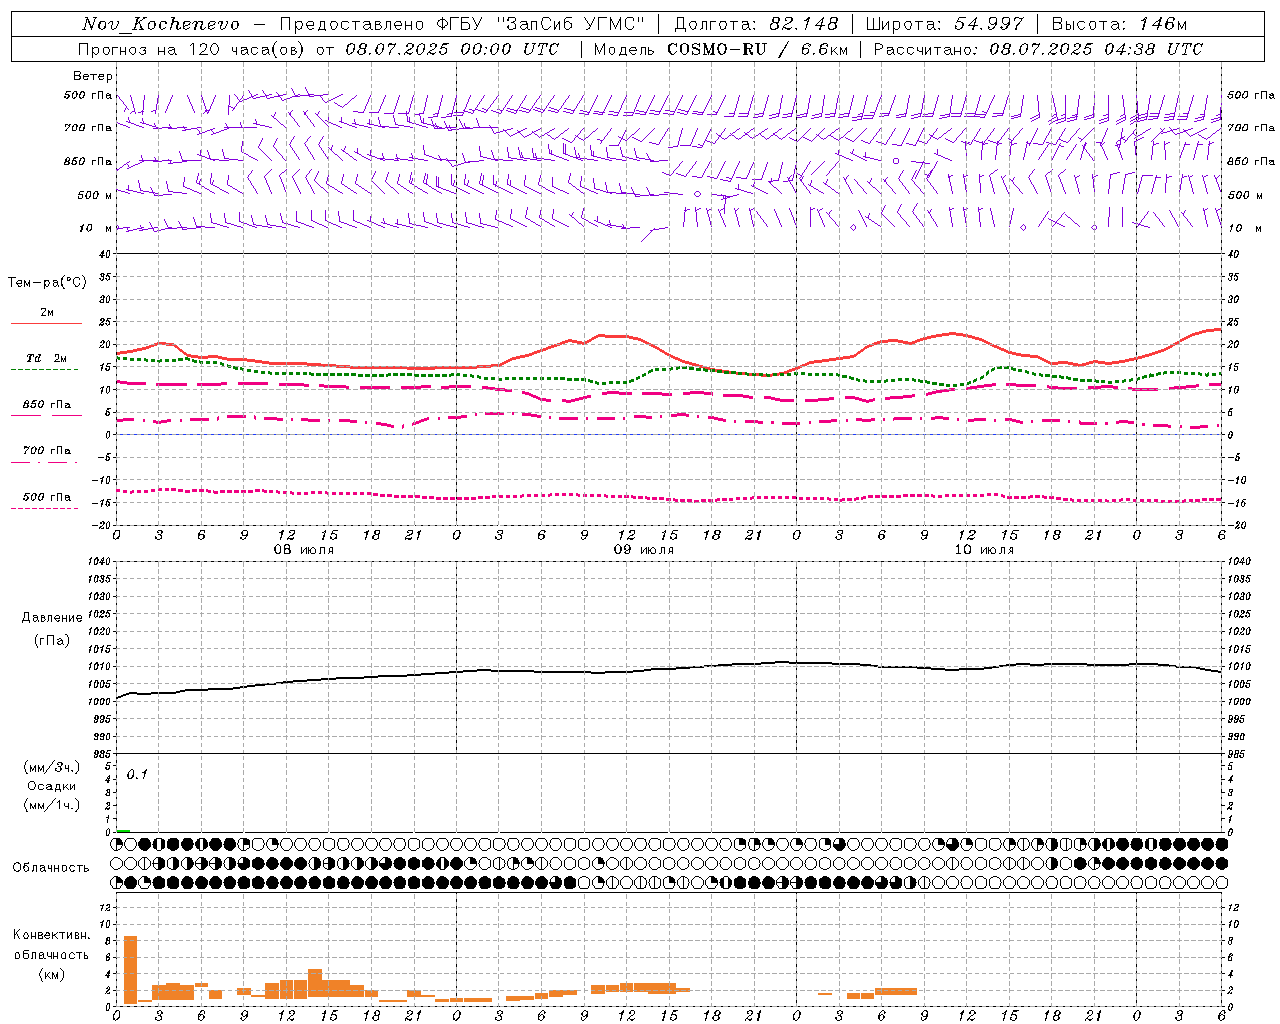Click the (мм/1ч.) precipitation unit label
The image size is (1280, 1024).
[52, 805]
